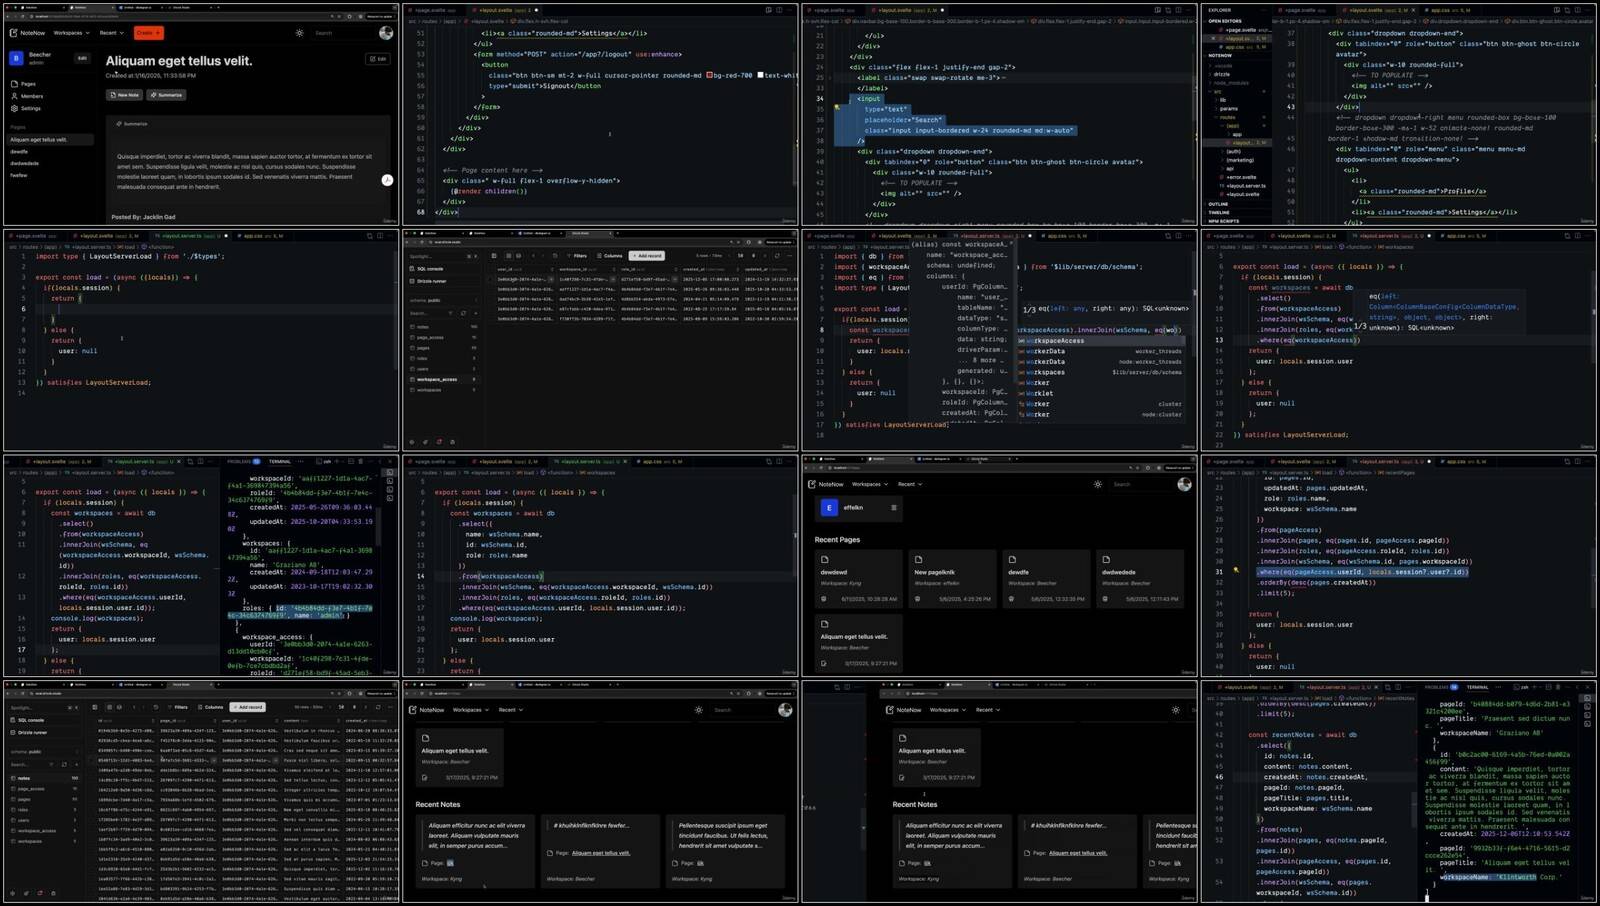The width and height of the screenshot is (1600, 906).
Task: Open Workspaces dropdown on the Beecher note page
Action: (x=71, y=33)
